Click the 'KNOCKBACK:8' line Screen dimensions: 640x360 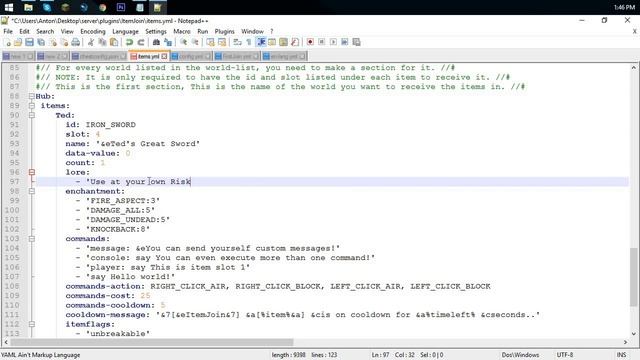coord(113,229)
